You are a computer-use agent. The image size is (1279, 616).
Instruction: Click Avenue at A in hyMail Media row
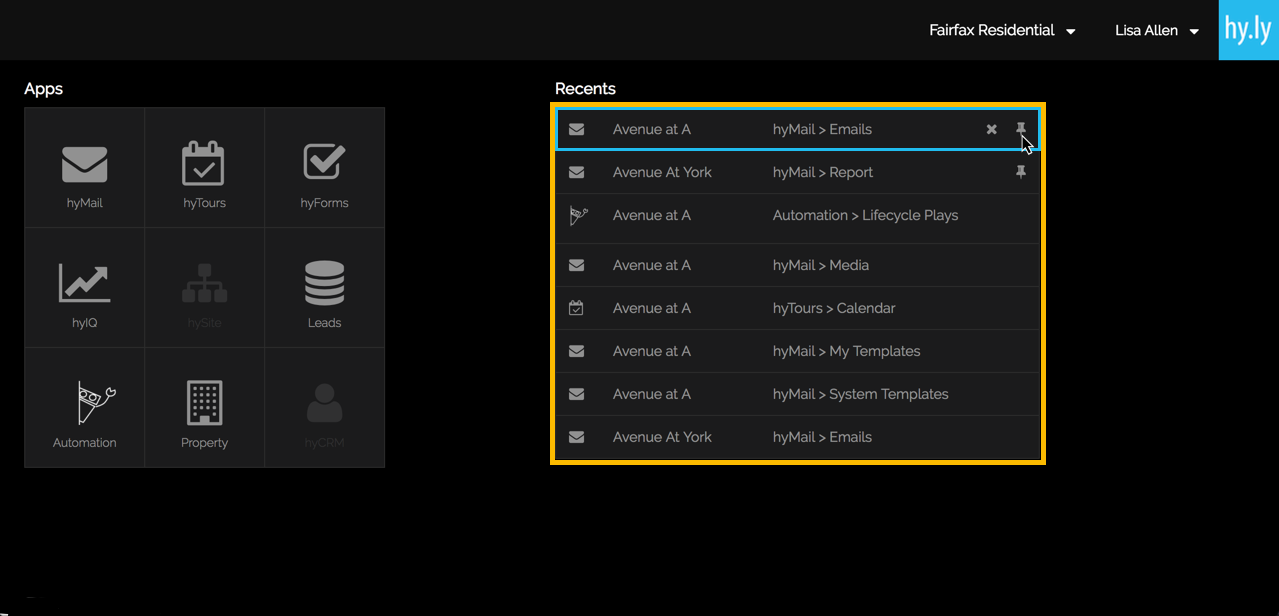pos(652,265)
